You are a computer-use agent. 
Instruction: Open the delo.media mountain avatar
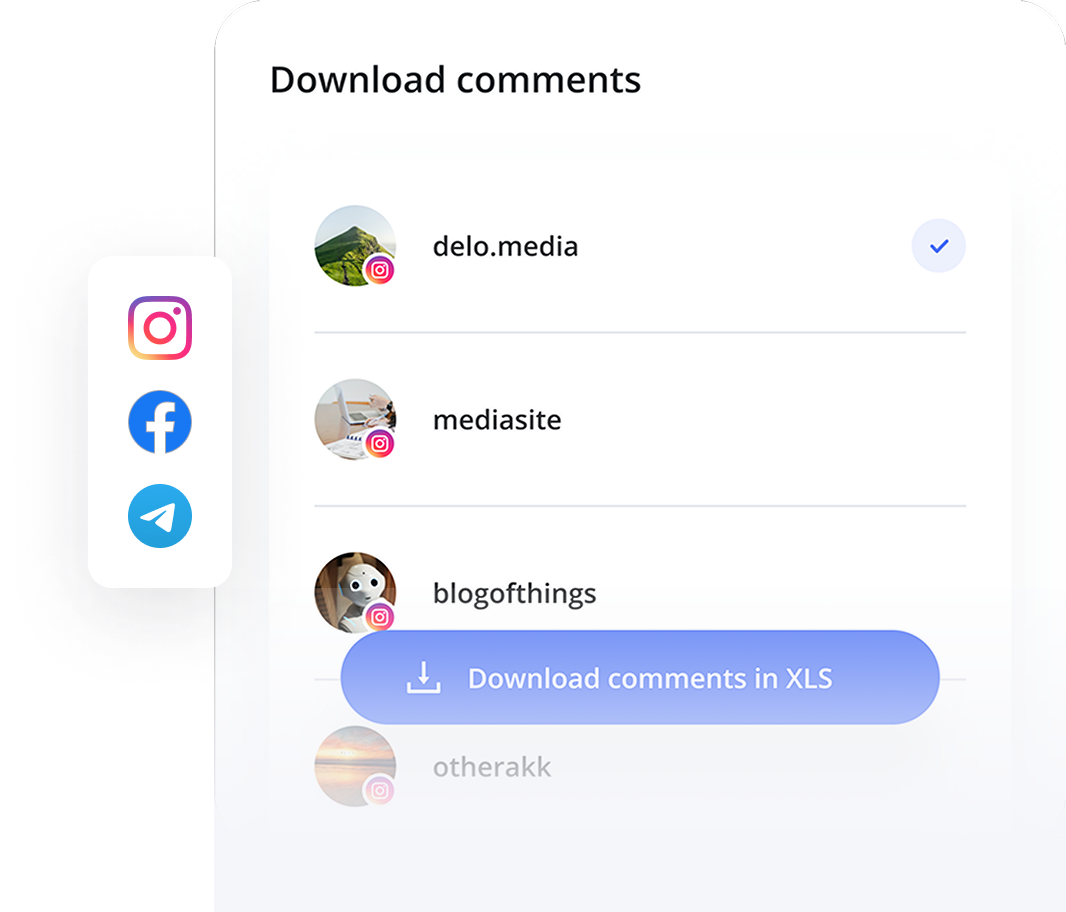click(x=355, y=246)
